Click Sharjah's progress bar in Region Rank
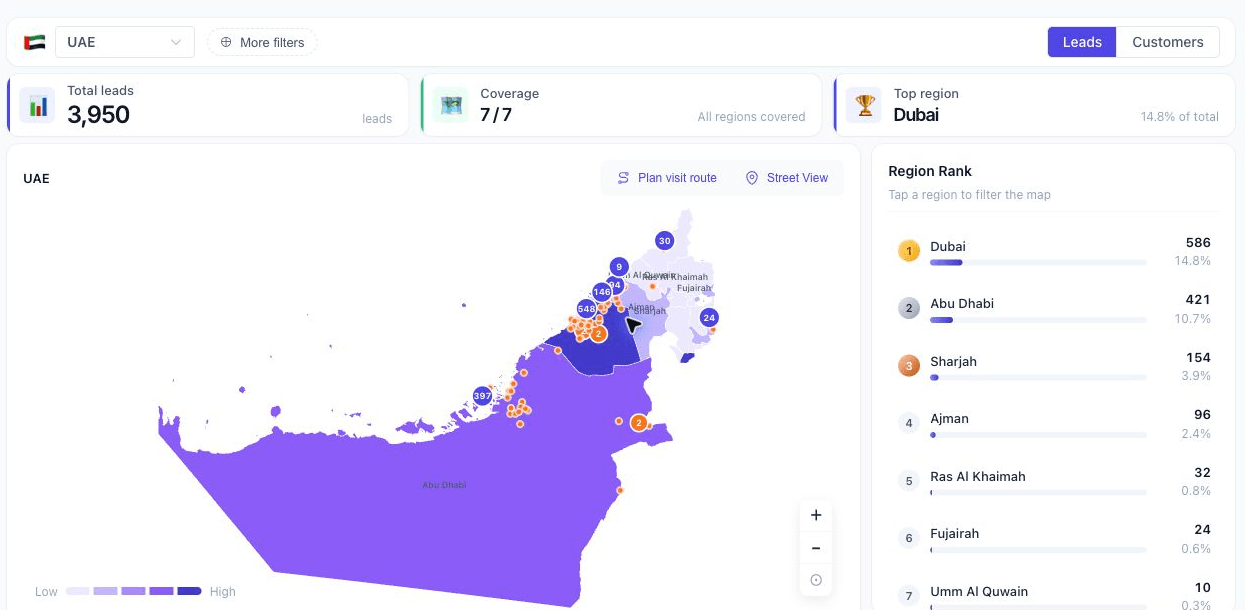This screenshot has height=610, width=1245. [1038, 378]
